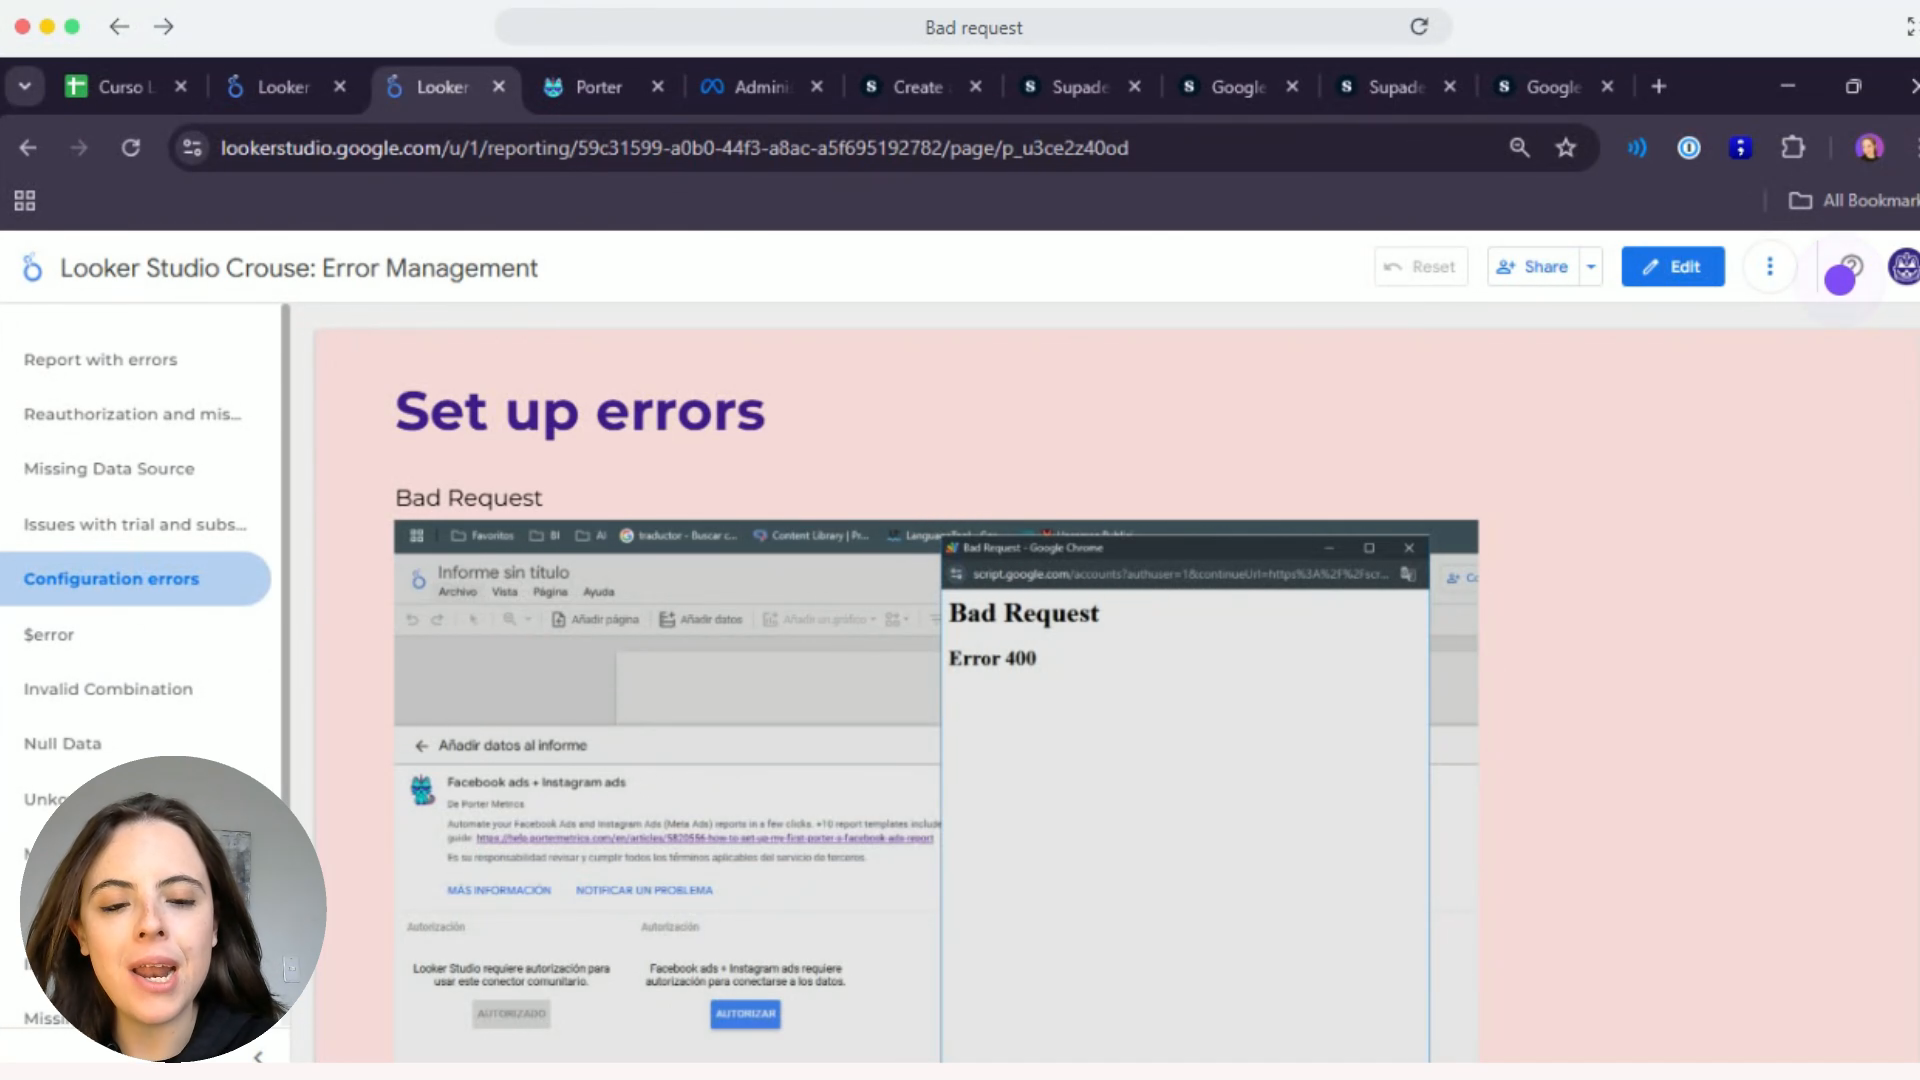Click the zoom magnifier icon in address bar
The image size is (1920, 1080).
click(x=1519, y=148)
